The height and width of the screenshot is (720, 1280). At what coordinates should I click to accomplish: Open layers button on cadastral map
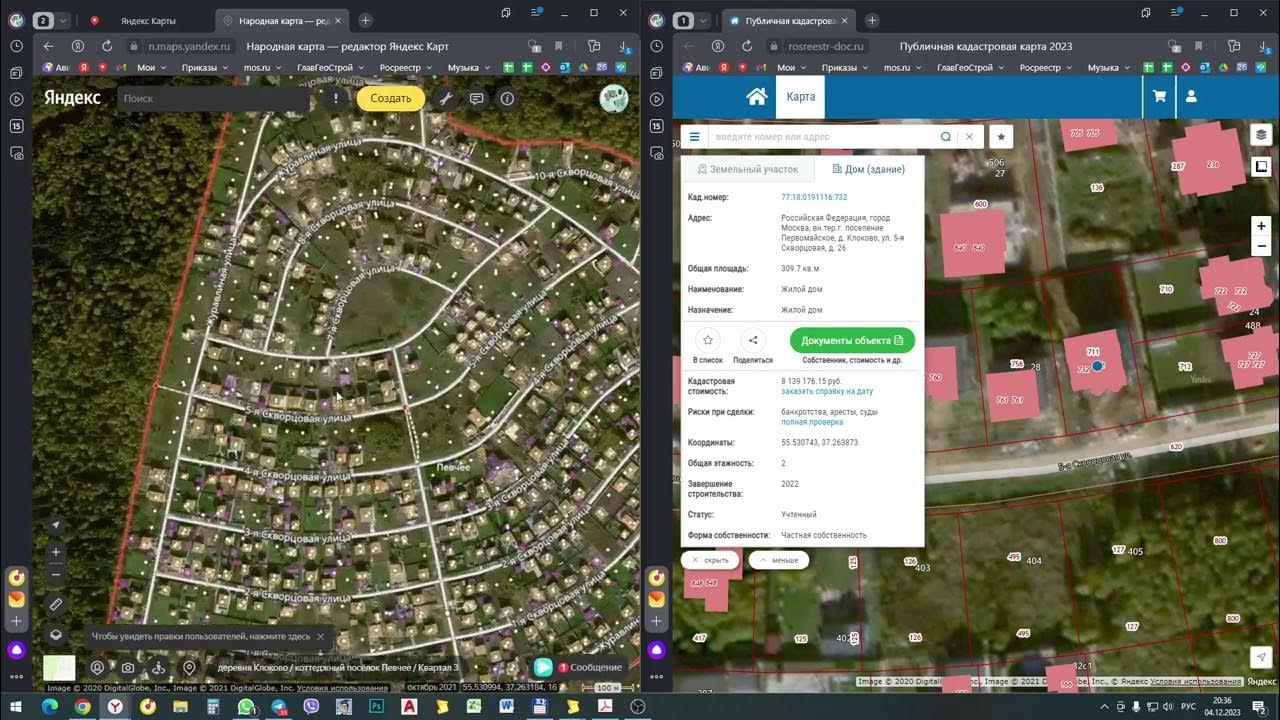[1261, 136]
